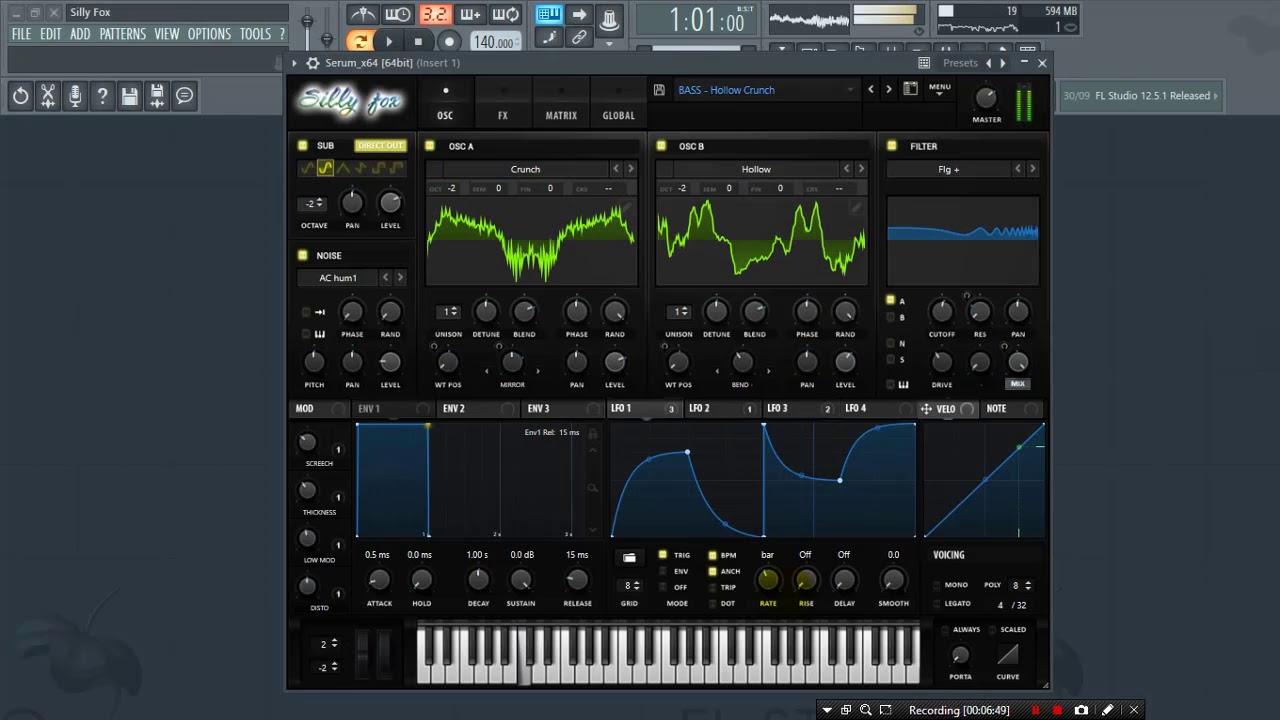1280x720 pixels.
Task: Open the Flg + filter type menu
Action: 949,169
